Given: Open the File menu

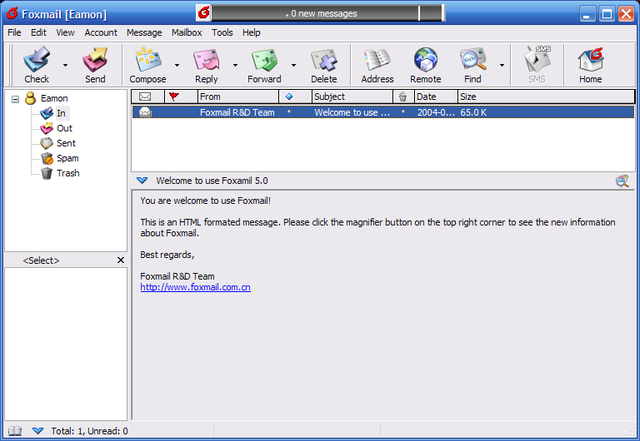Looking at the screenshot, I should click(14, 33).
